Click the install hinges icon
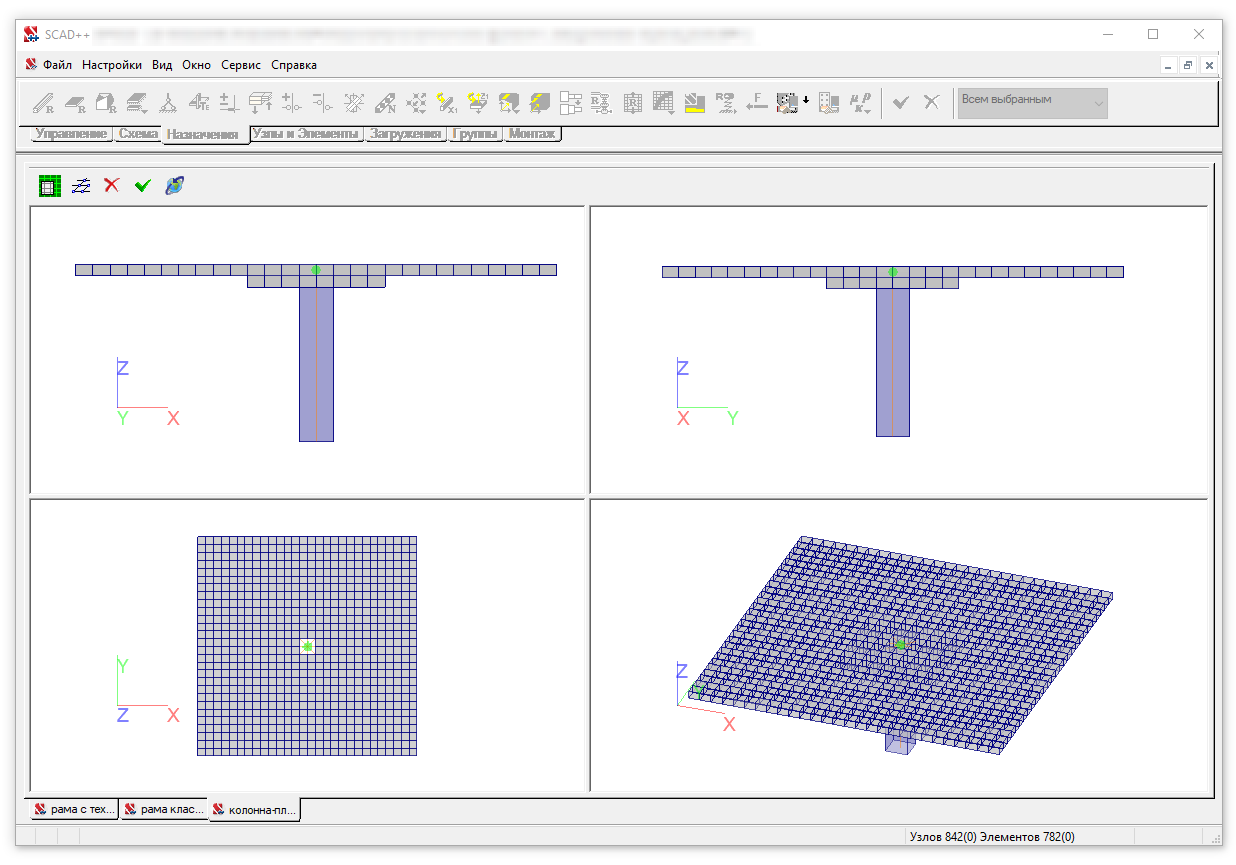Screen dimensions: 1236x865 coord(291,102)
